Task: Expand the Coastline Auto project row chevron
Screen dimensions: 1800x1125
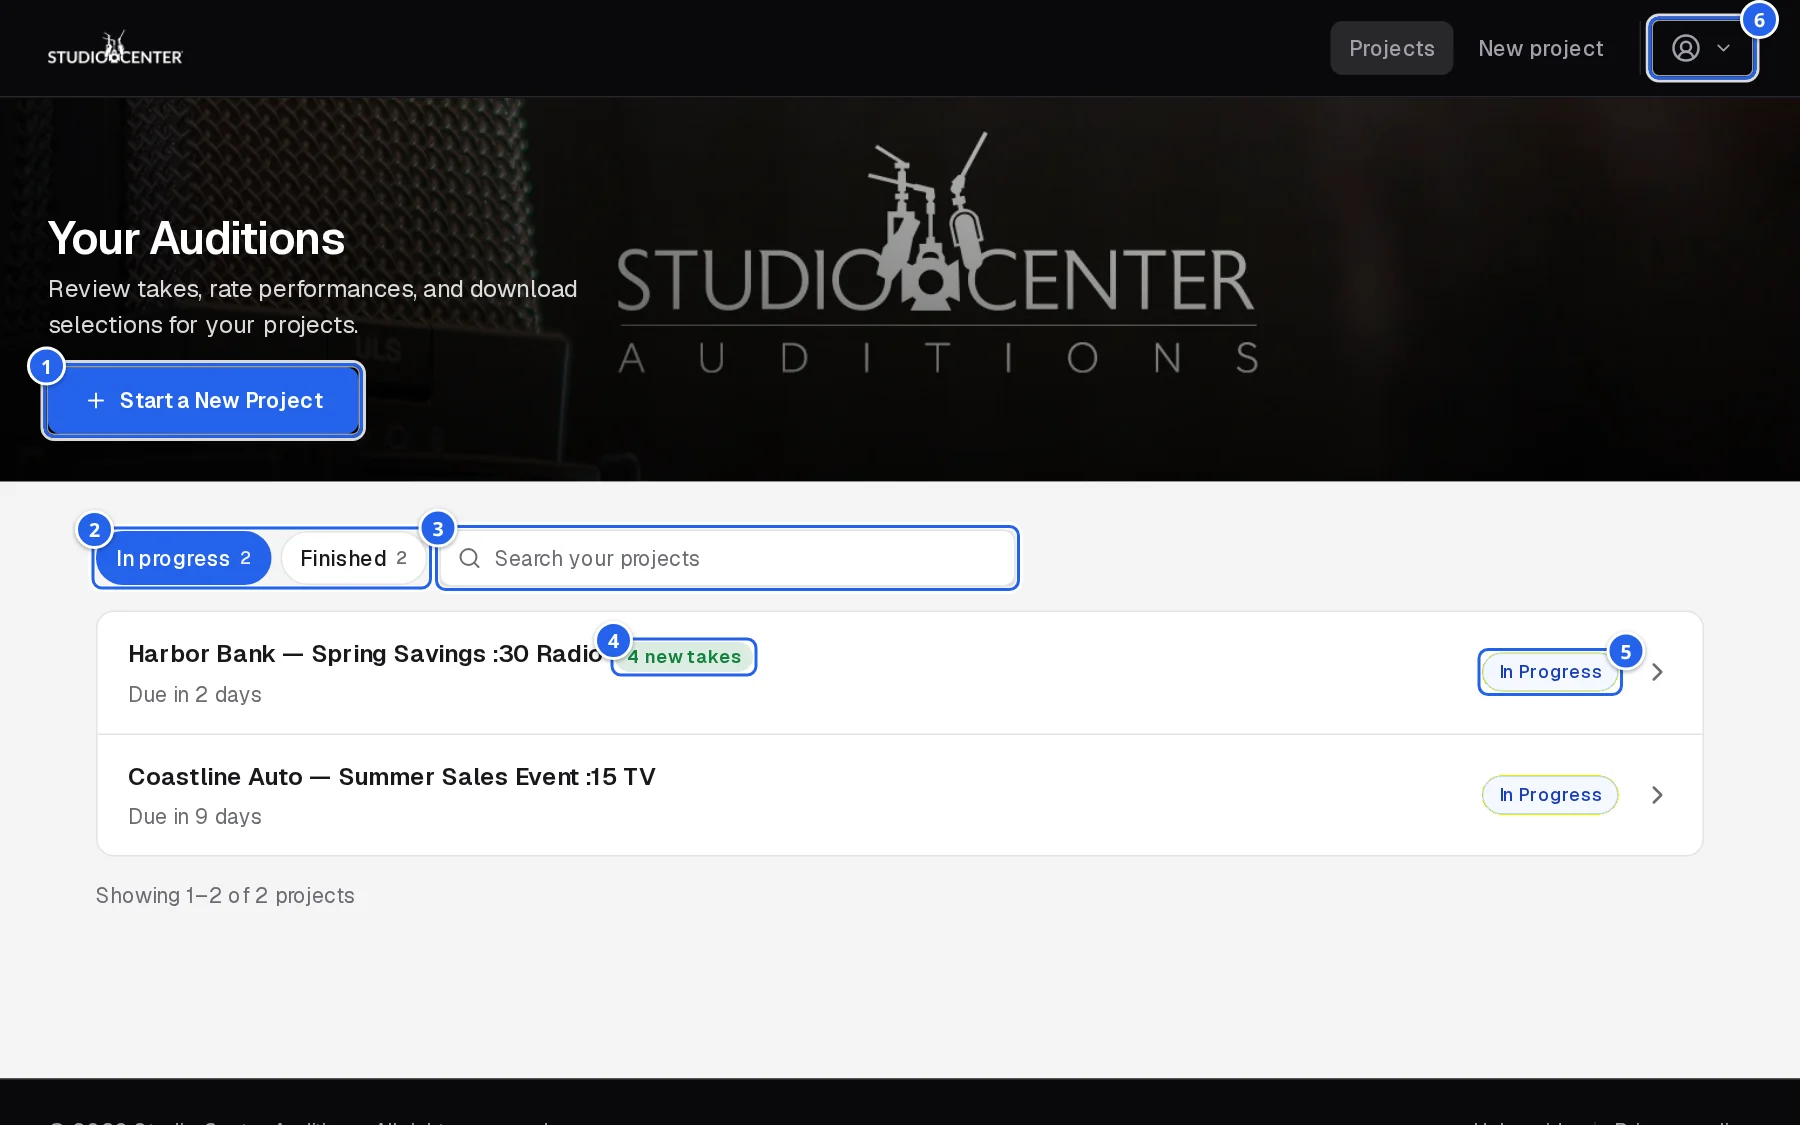Action: pos(1657,795)
